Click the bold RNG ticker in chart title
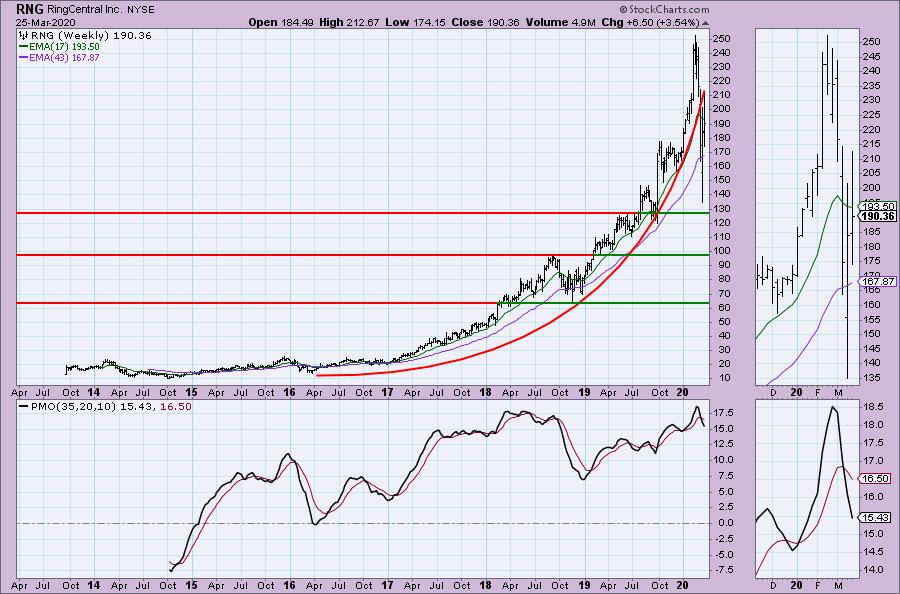The image size is (900, 594). [29, 9]
